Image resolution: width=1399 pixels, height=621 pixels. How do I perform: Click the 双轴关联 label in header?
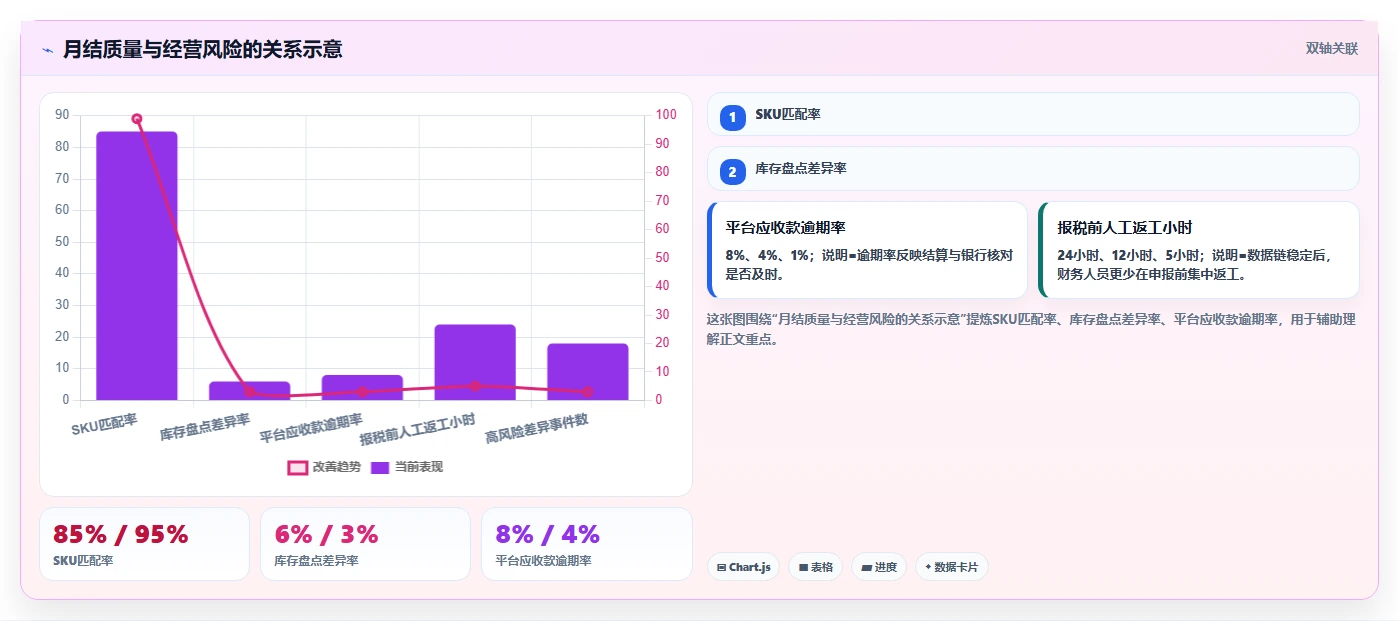pos(1331,48)
